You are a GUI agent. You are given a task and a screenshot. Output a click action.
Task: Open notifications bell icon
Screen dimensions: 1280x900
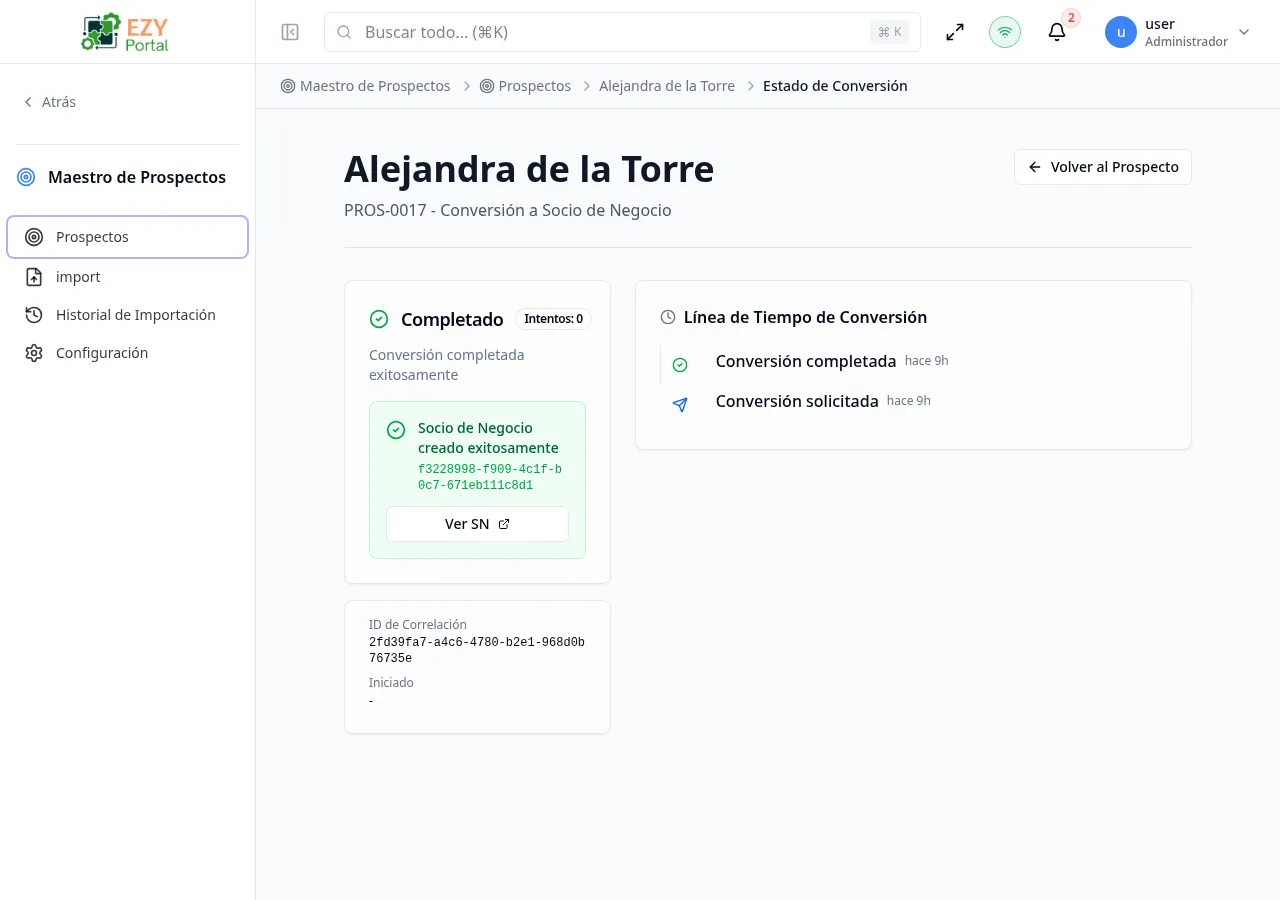(1057, 32)
